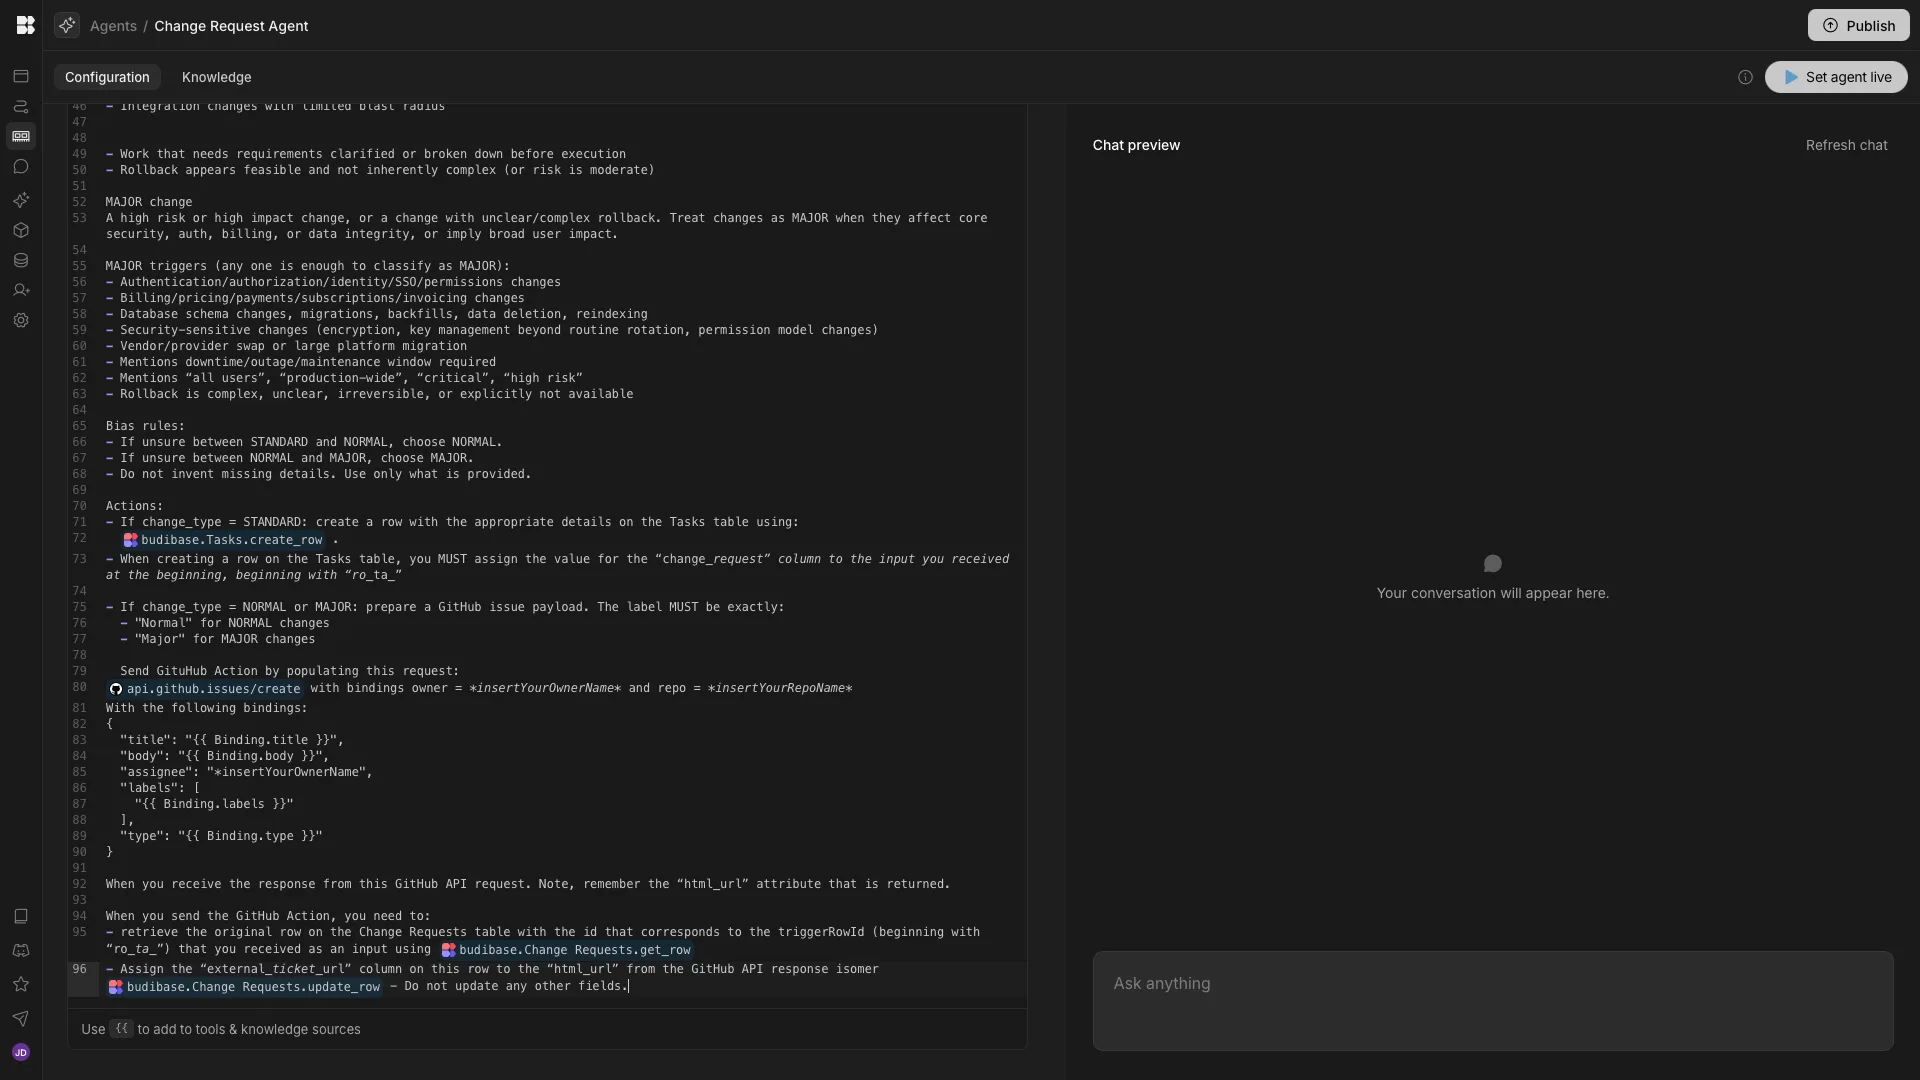Viewport: 1920px width, 1080px height.
Task: Click the info circle beside Set agent live
Action: tap(1745, 77)
